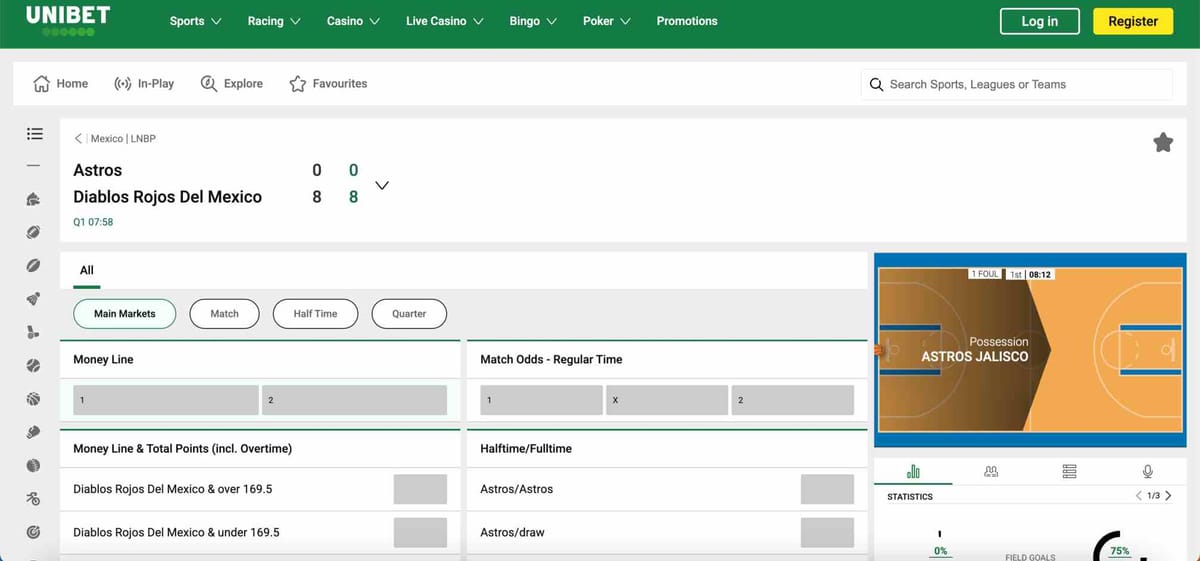Select the badminton shuttlecock icon in sidebar
Image resolution: width=1200 pixels, height=561 pixels.
click(34, 299)
